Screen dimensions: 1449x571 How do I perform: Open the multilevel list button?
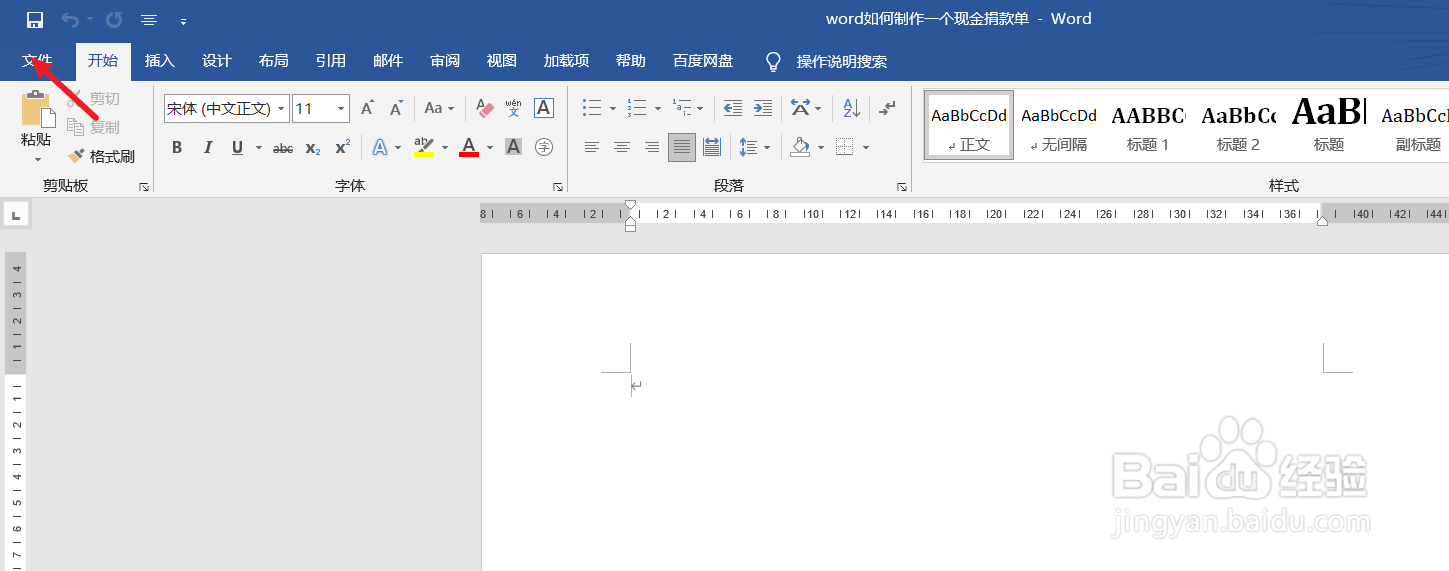pyautogui.click(x=681, y=108)
